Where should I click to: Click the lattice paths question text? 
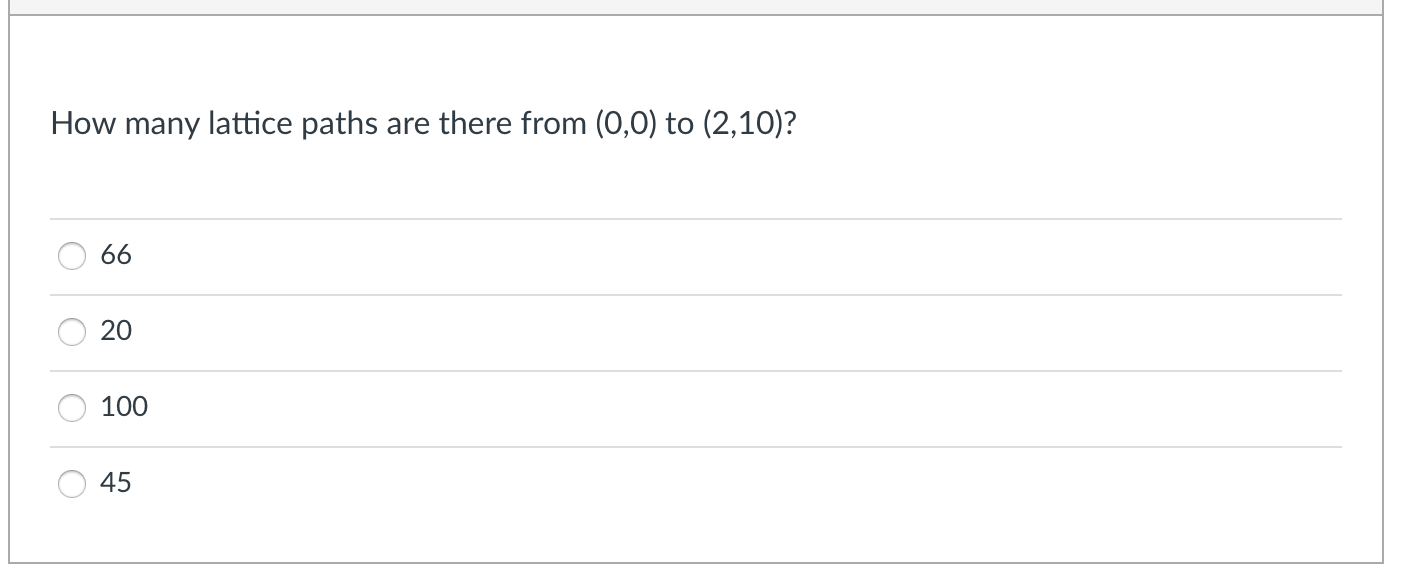(422, 124)
